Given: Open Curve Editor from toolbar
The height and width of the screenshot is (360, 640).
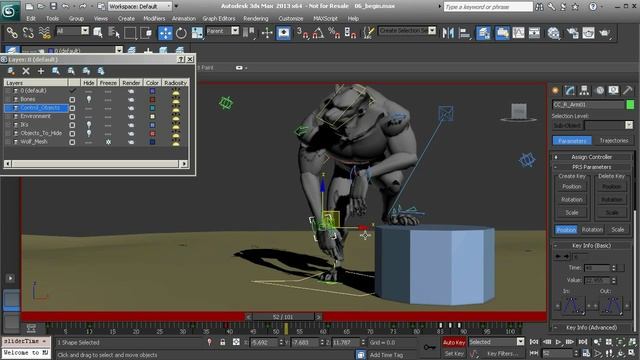Looking at the screenshot, I should [518, 33].
